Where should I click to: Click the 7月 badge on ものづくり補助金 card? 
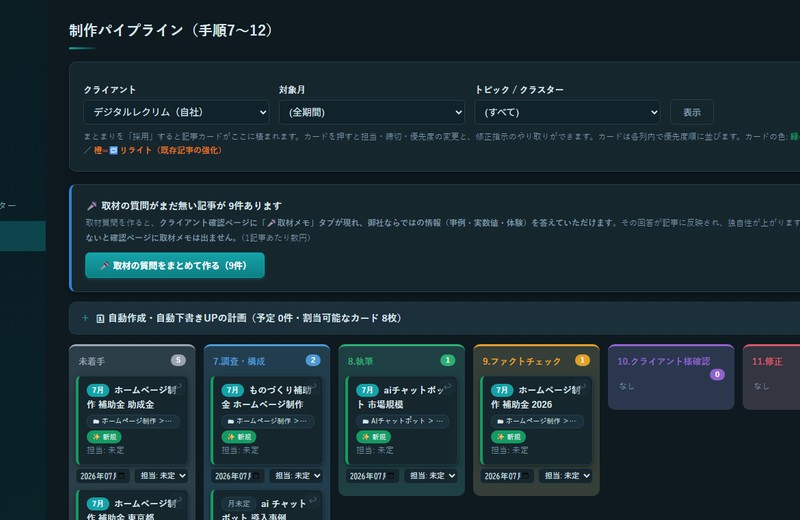click(232, 390)
